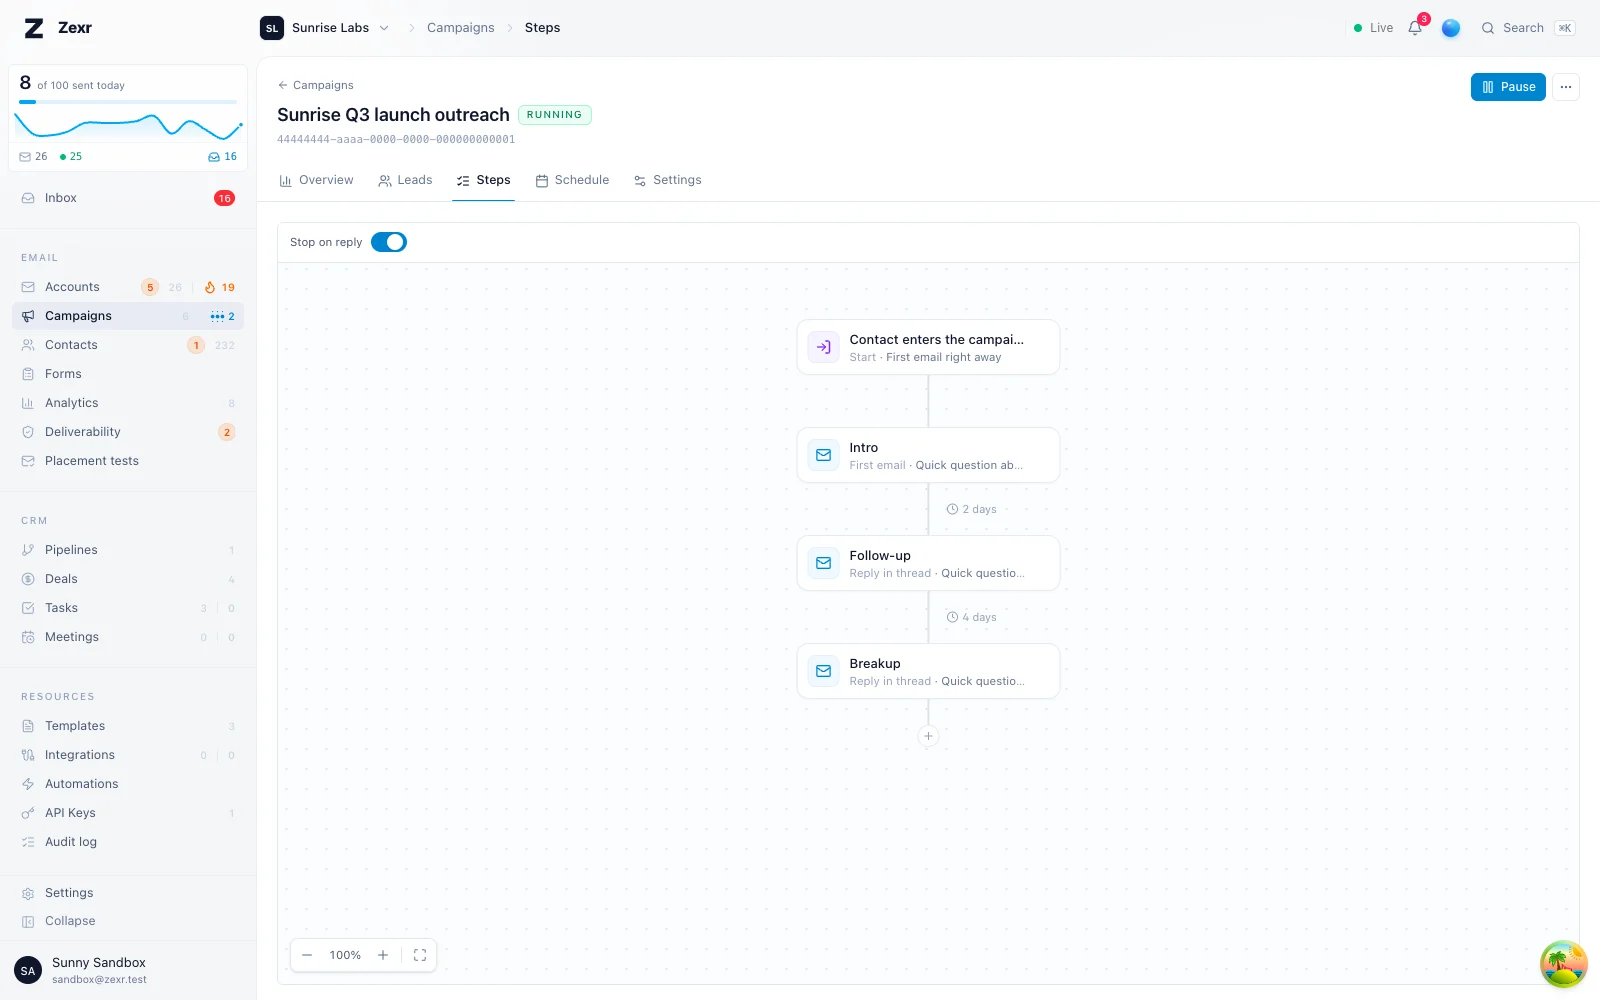Open Contacts in sidebar

128,345
